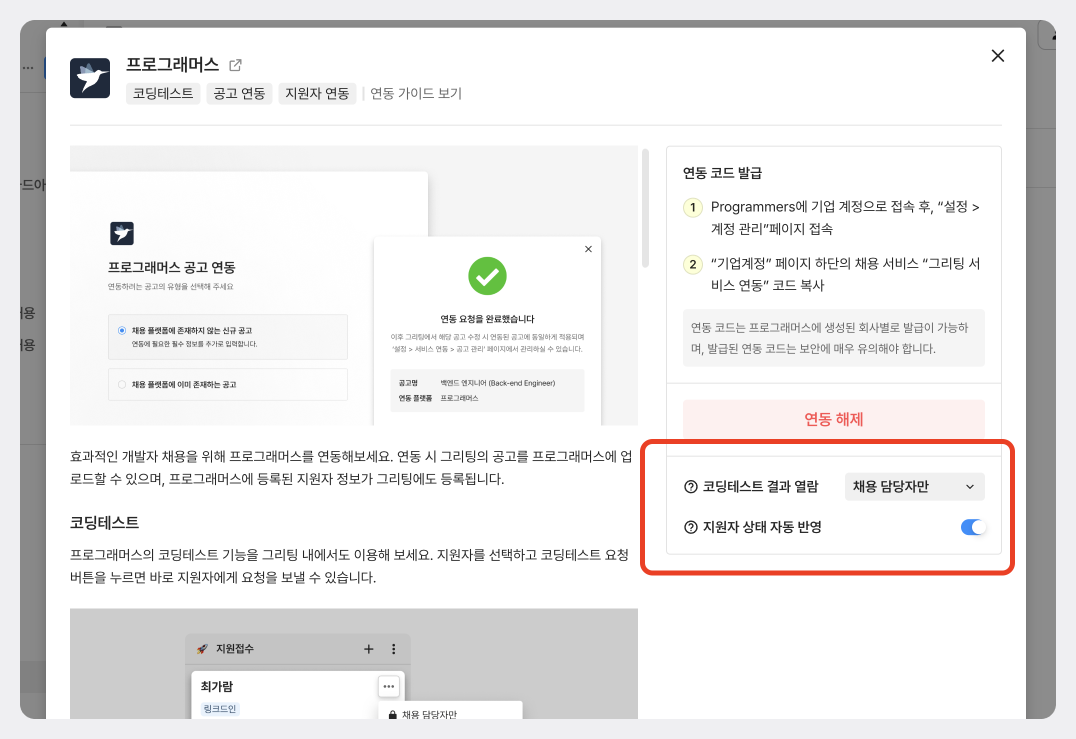Select the 지원자 연동 tag

coord(317,93)
